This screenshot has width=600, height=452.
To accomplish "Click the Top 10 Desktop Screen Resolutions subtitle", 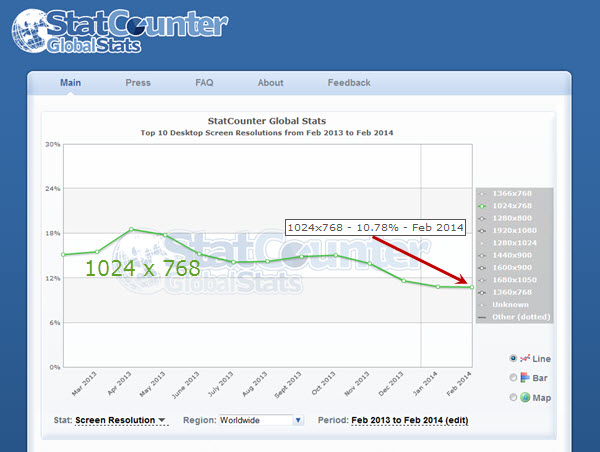I will (267, 133).
